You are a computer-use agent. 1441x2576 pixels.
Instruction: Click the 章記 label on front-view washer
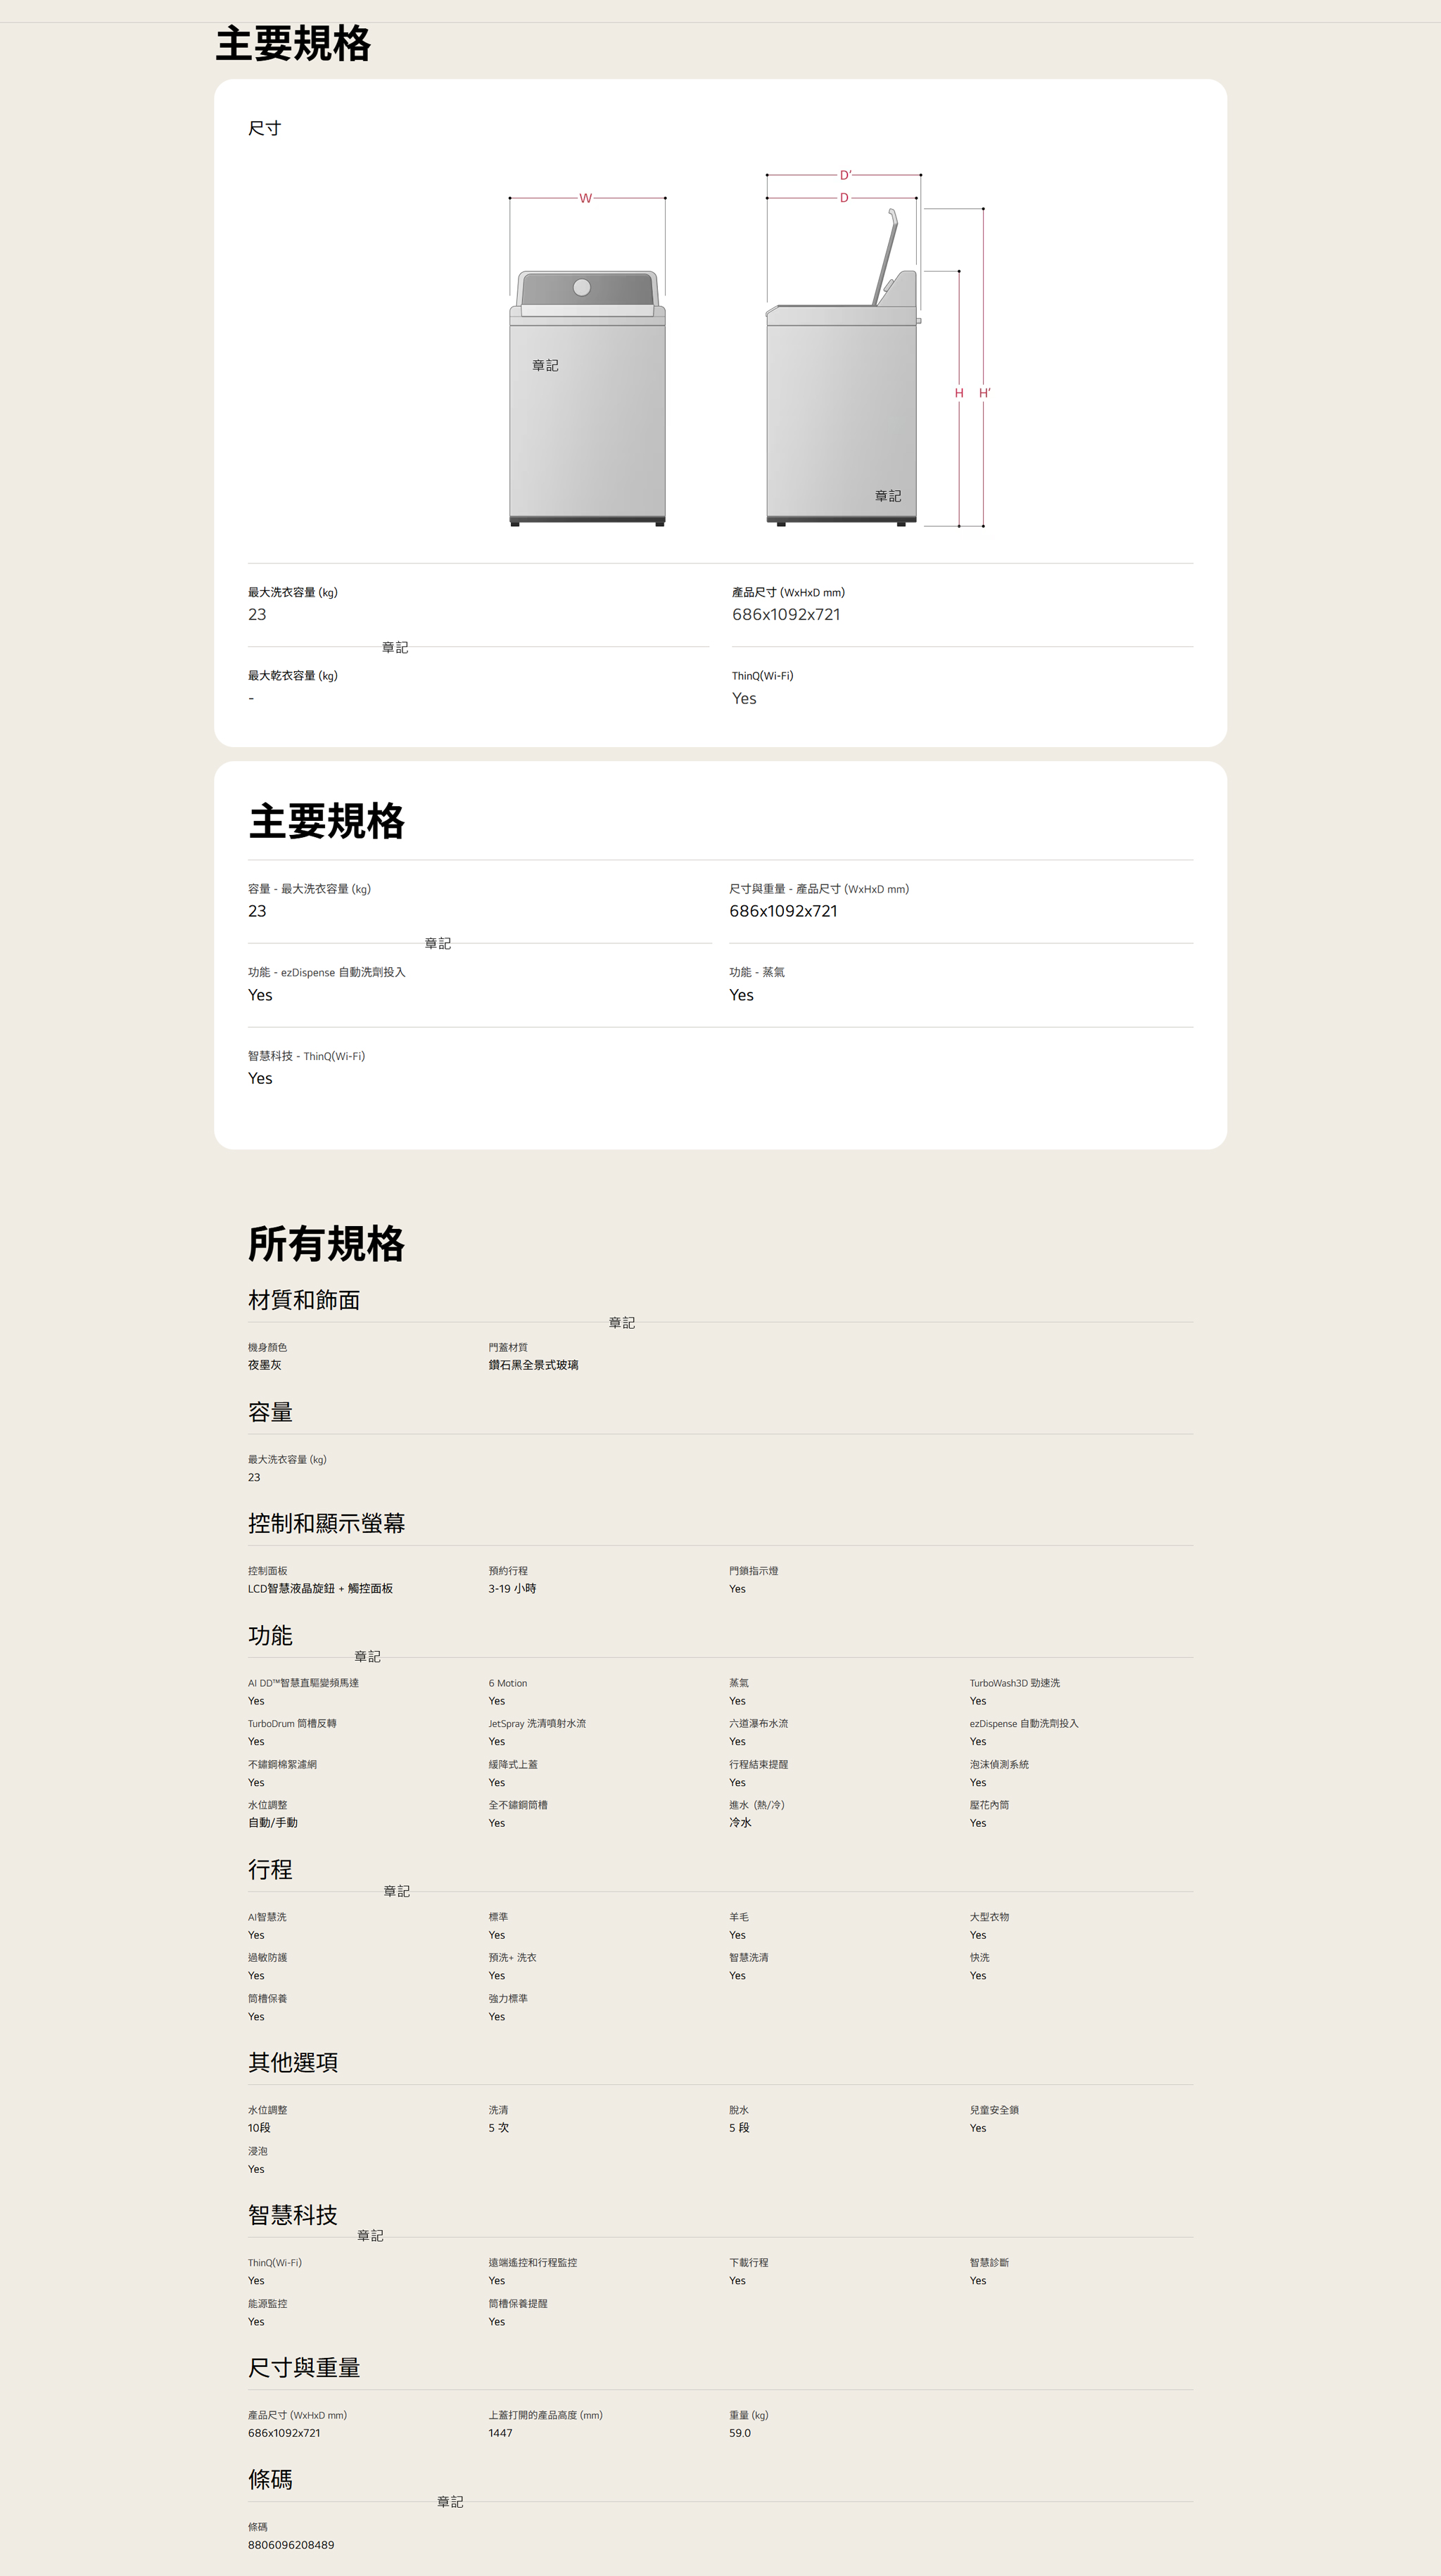(545, 366)
